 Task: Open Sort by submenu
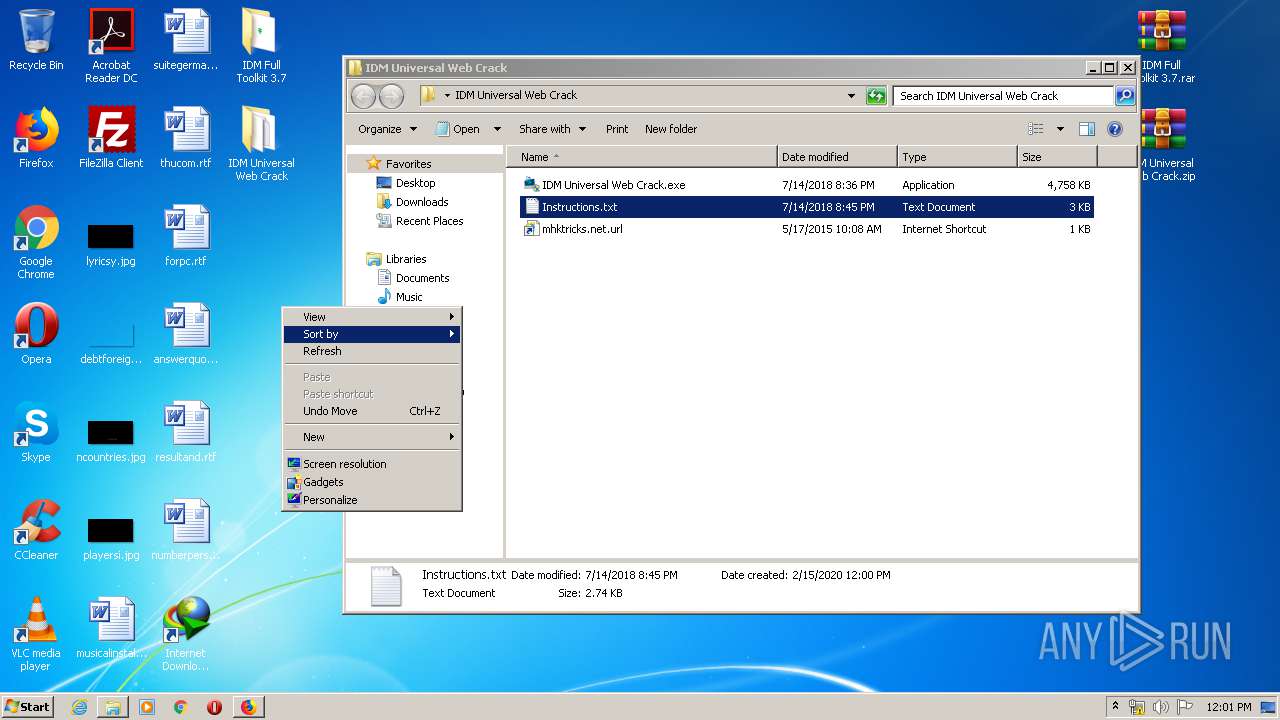coord(372,334)
